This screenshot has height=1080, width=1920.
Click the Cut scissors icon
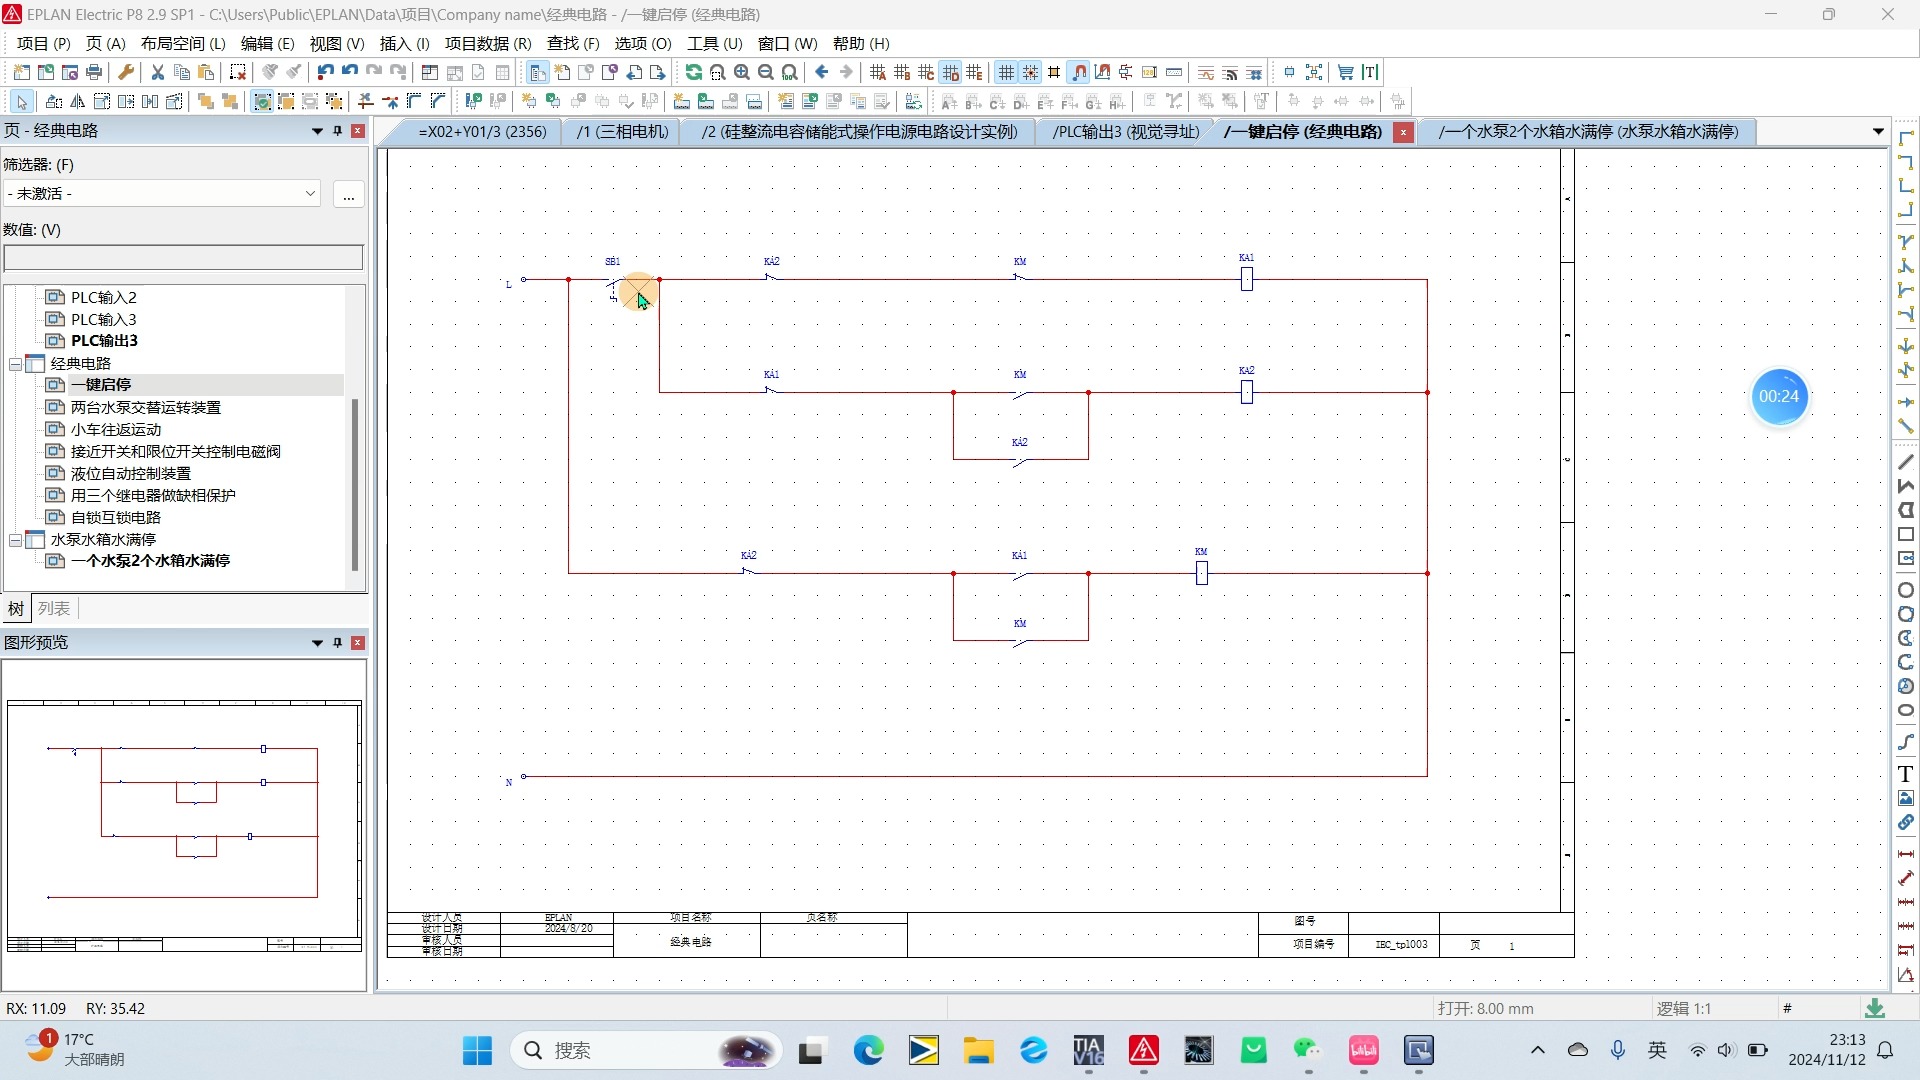[x=157, y=72]
